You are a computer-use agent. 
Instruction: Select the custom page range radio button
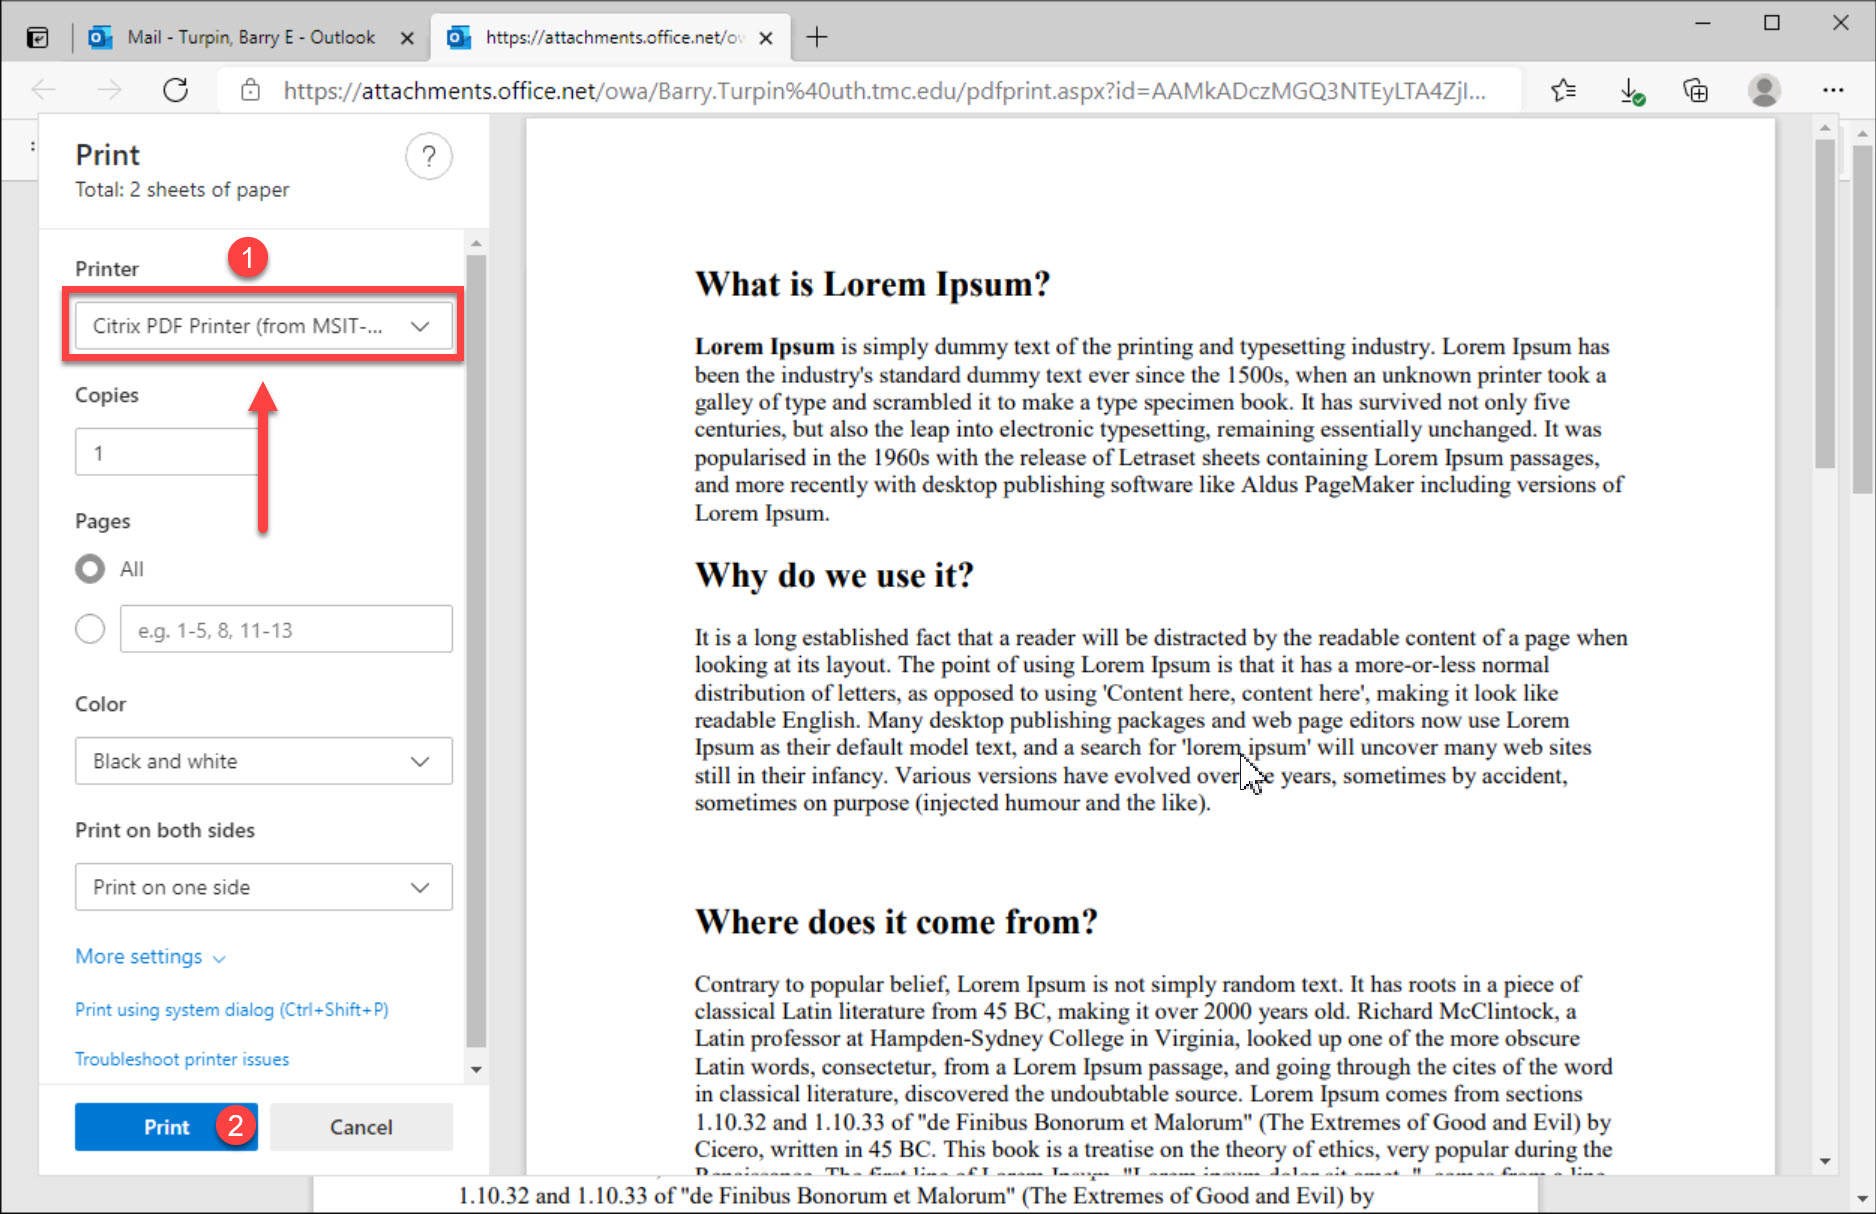pyautogui.click(x=90, y=630)
